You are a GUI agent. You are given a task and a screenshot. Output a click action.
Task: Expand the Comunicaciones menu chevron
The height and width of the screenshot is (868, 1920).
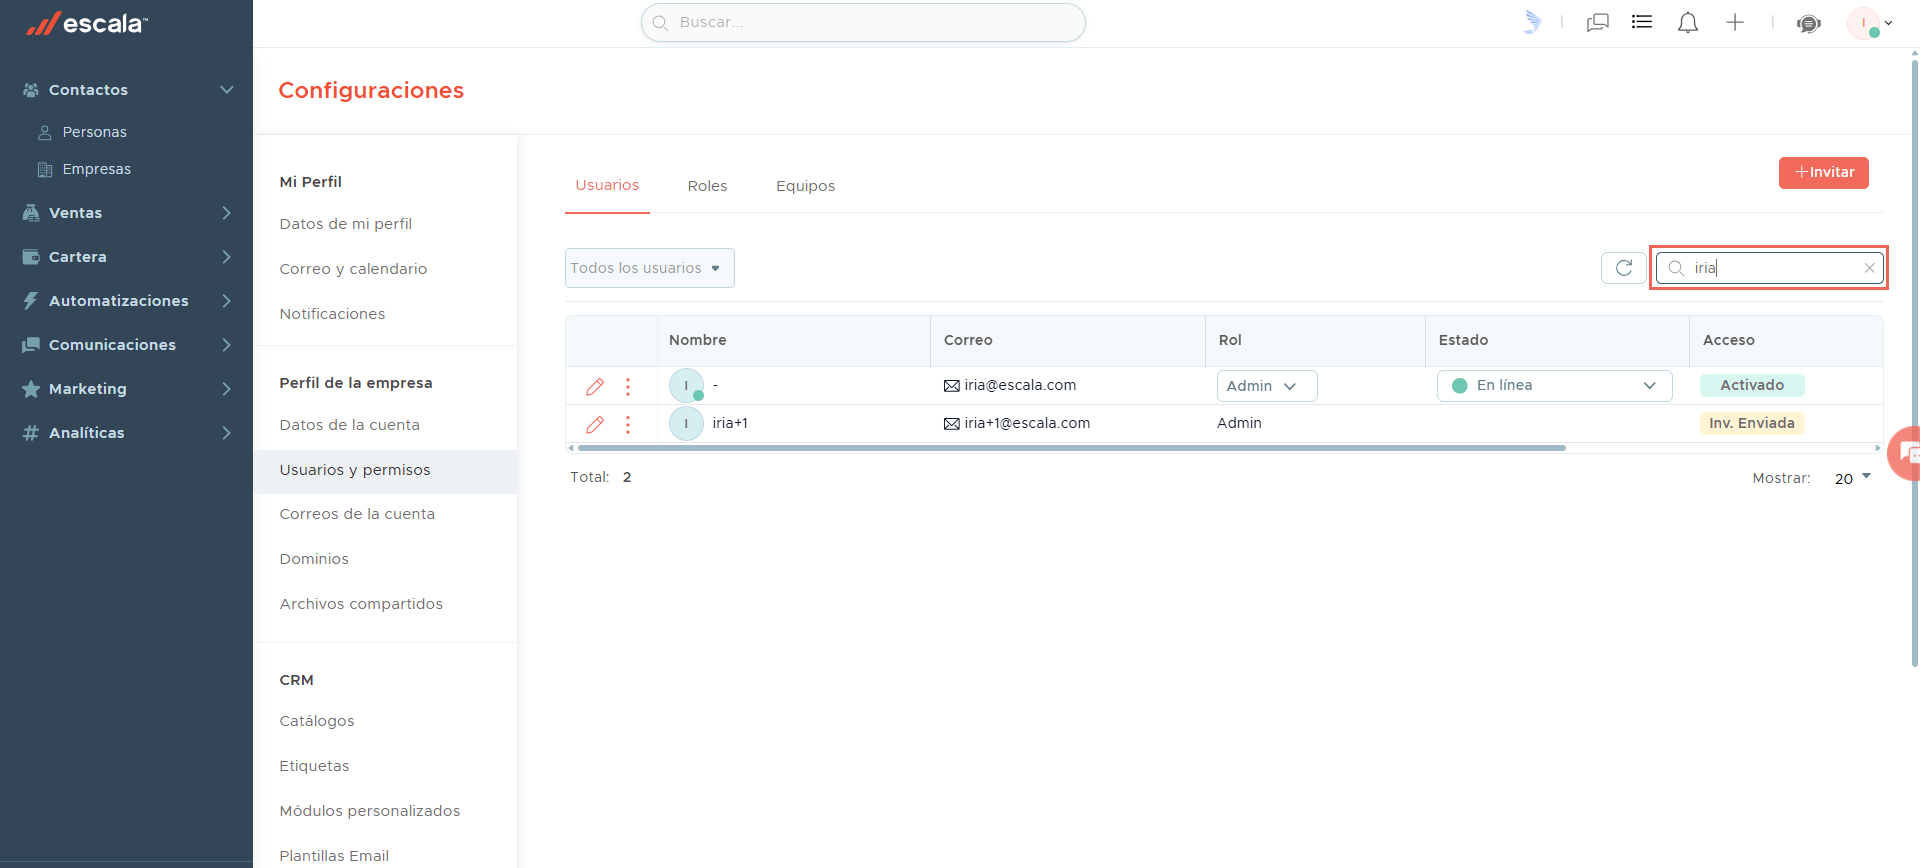pyautogui.click(x=227, y=345)
